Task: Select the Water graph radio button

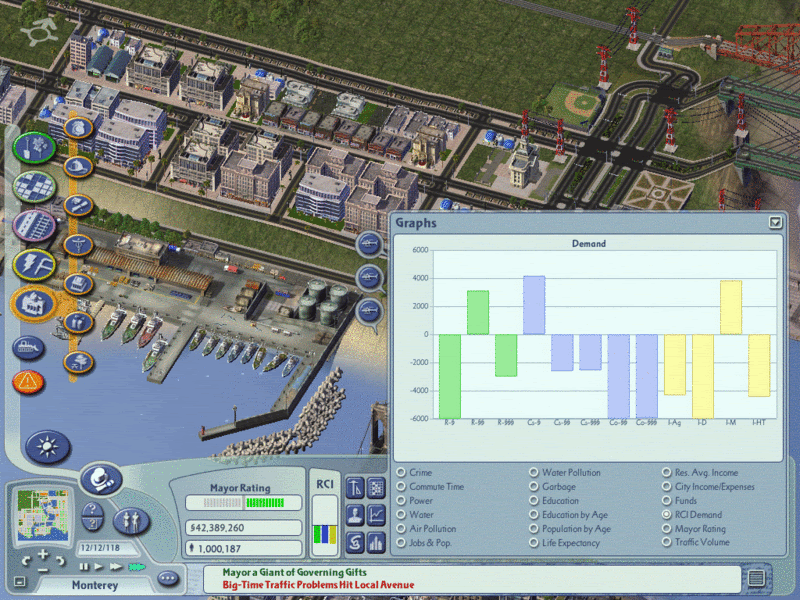Action: 401,514
